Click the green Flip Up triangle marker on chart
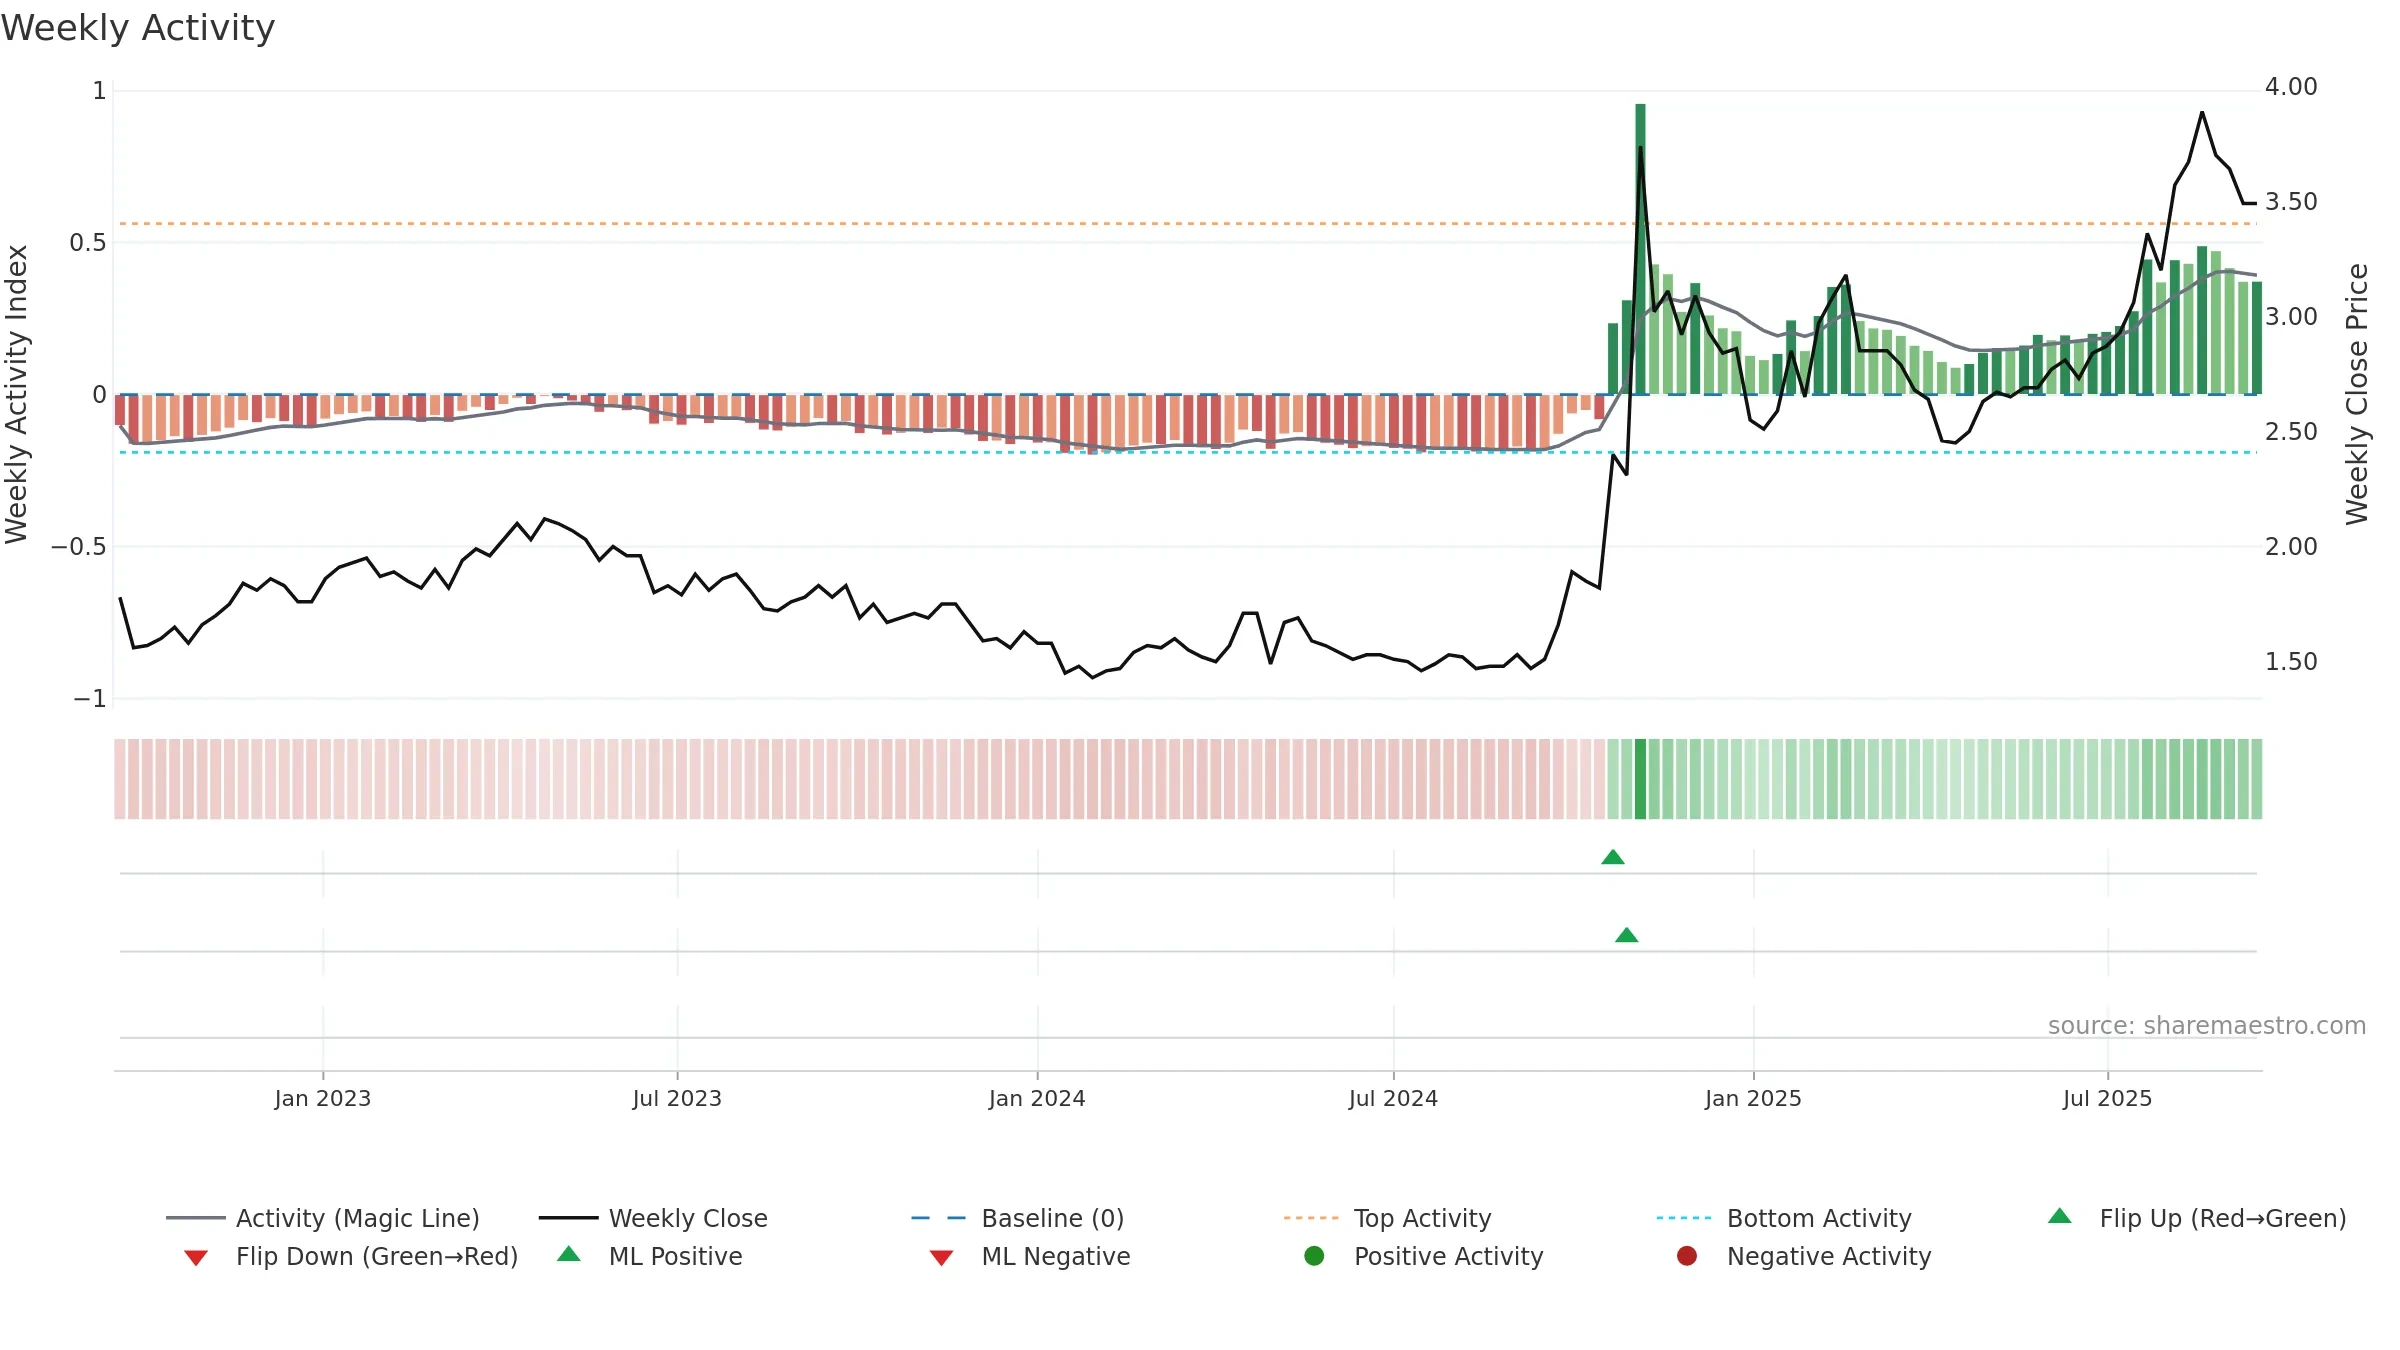 pos(1613,857)
